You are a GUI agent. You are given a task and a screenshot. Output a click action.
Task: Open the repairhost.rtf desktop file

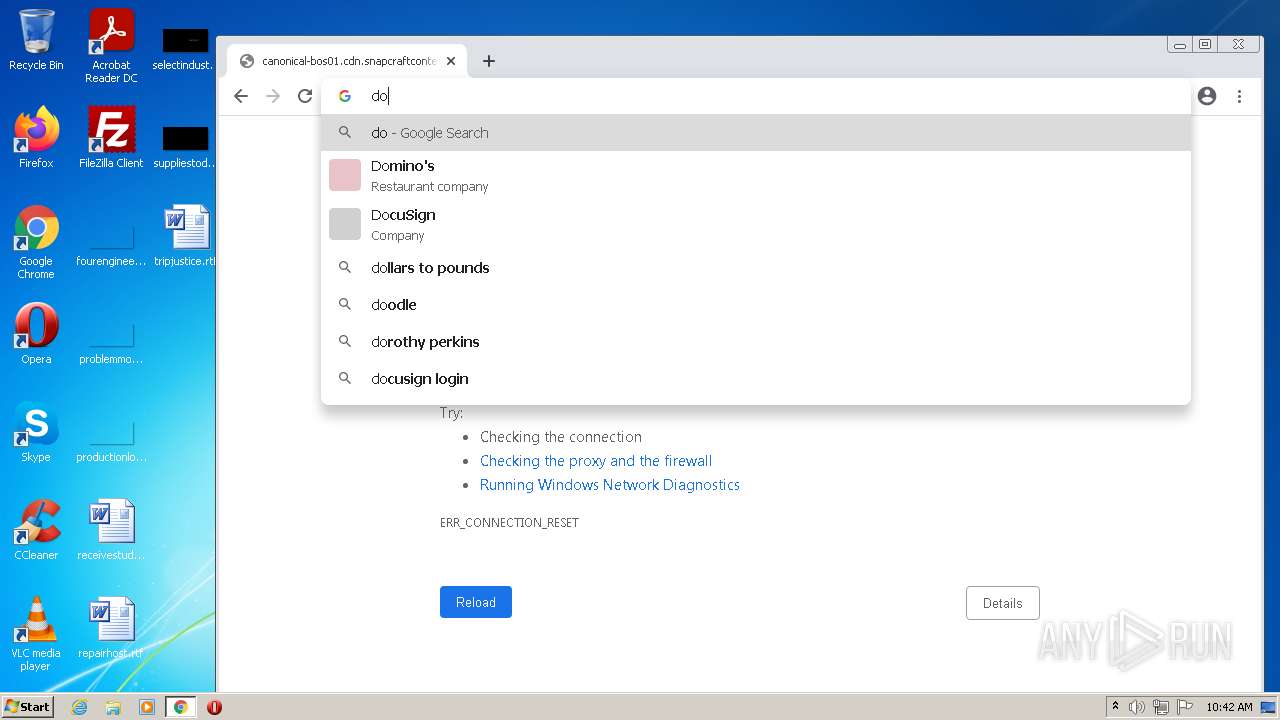(x=111, y=628)
